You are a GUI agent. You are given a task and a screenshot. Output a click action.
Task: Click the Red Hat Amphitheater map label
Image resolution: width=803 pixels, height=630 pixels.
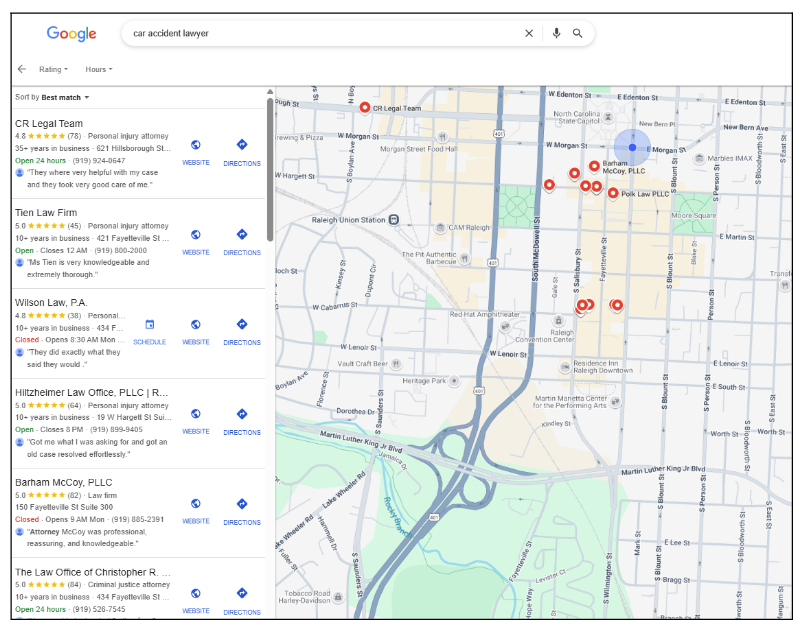[484, 314]
